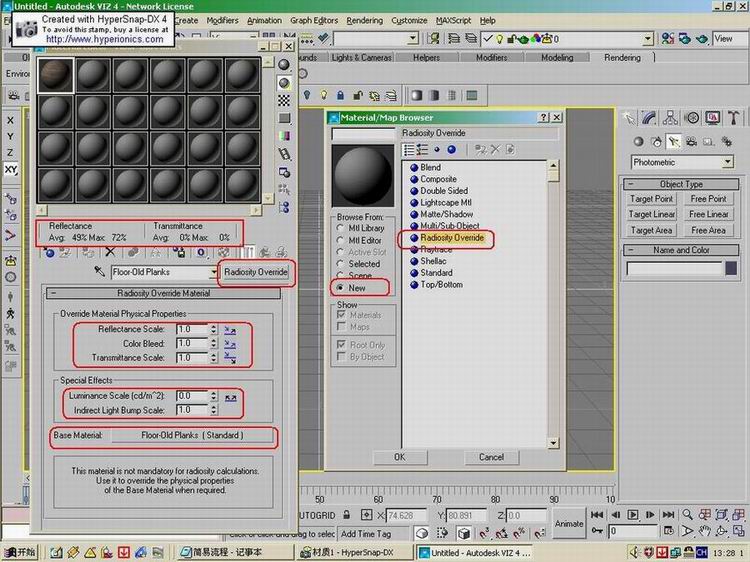
Task: Switch to the Modeling tab
Action: pyautogui.click(x=557, y=57)
